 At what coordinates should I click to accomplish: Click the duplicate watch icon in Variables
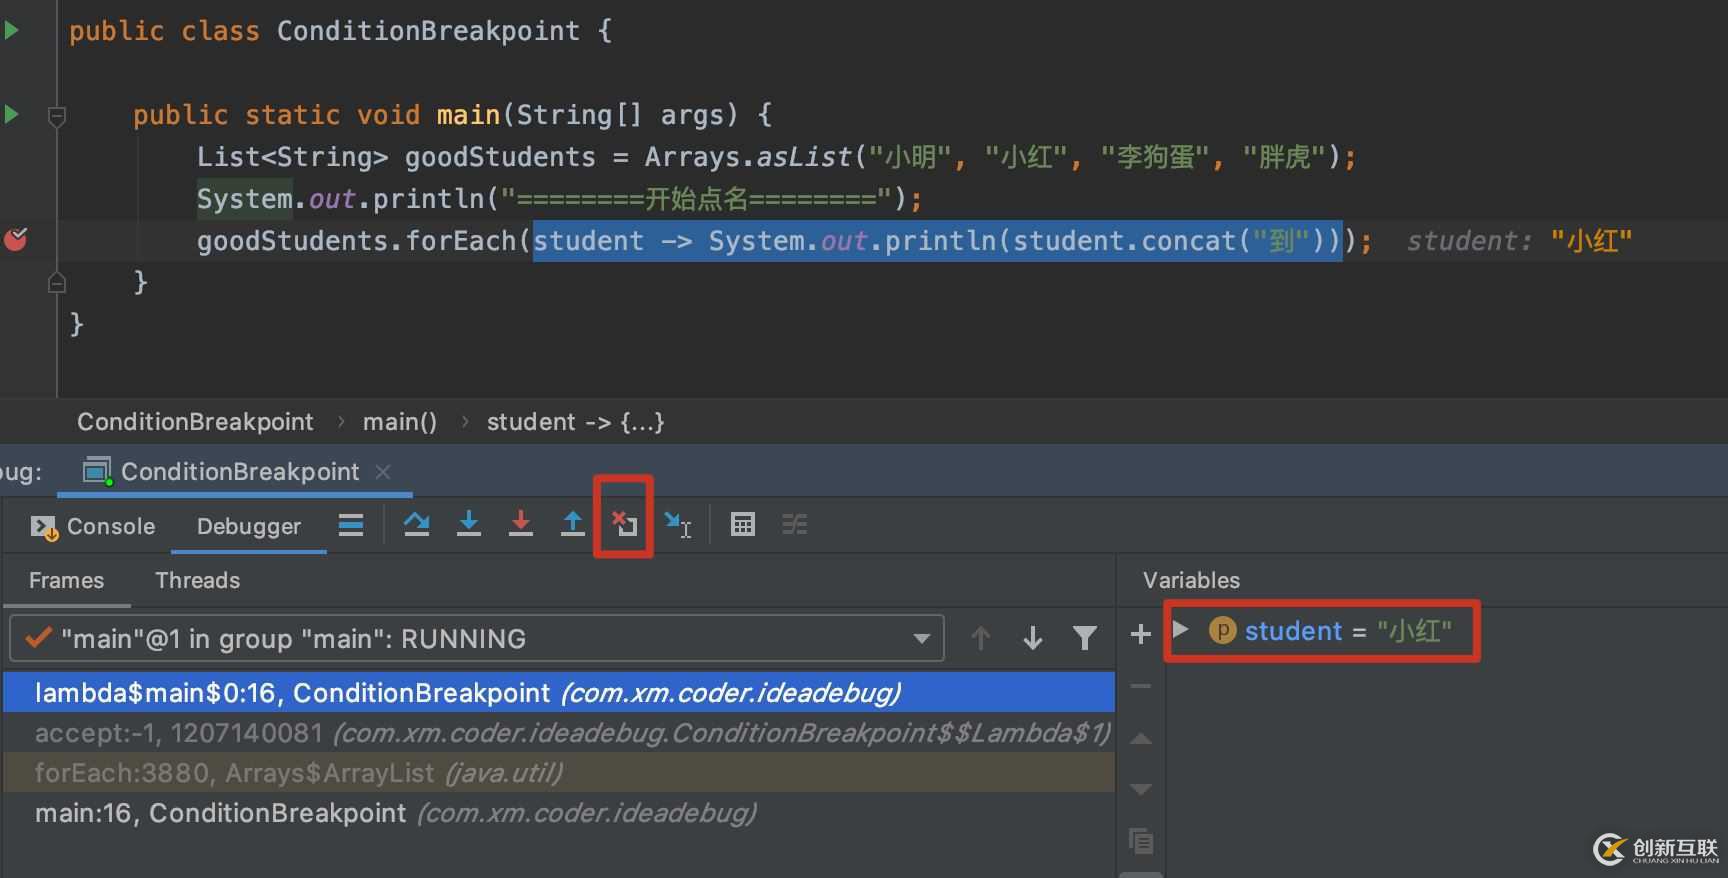tap(1141, 841)
